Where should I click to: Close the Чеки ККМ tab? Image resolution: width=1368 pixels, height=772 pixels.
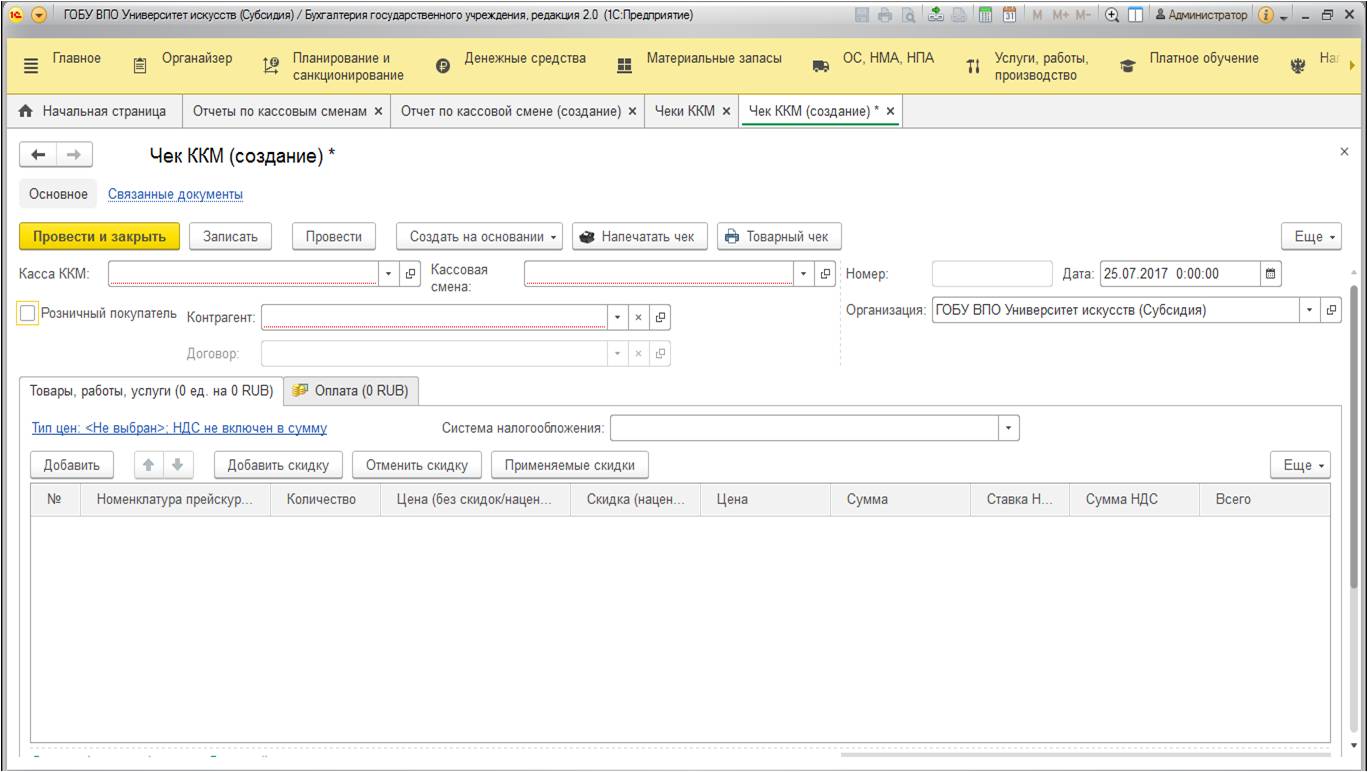coord(726,111)
